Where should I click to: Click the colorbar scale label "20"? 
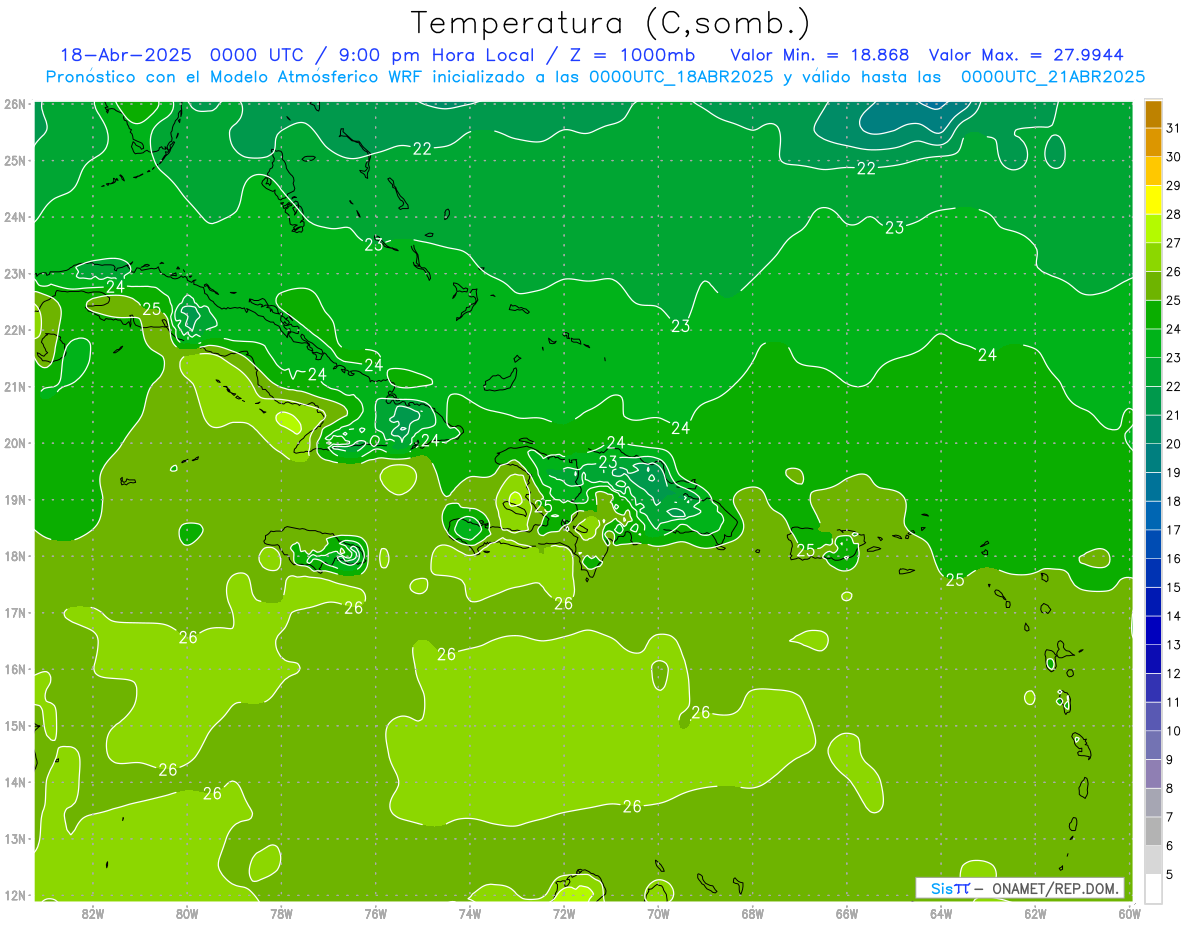tap(1174, 444)
